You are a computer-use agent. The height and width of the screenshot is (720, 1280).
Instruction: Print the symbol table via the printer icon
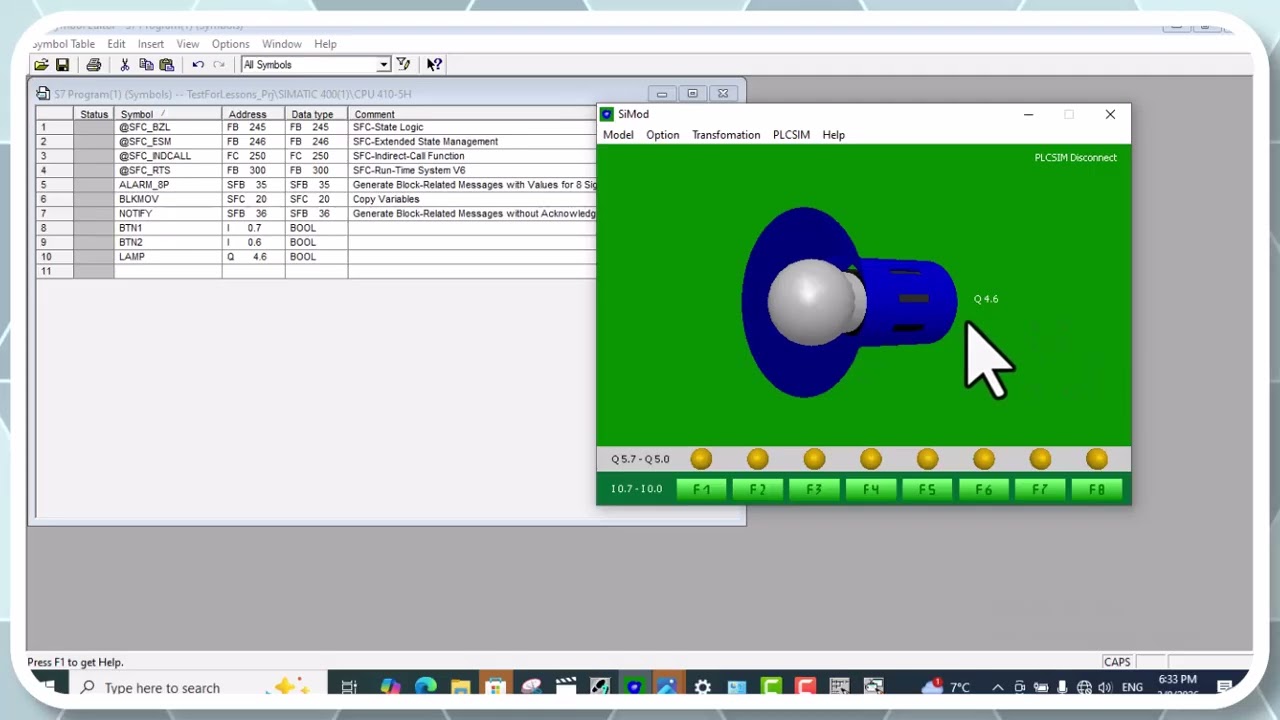point(93,65)
